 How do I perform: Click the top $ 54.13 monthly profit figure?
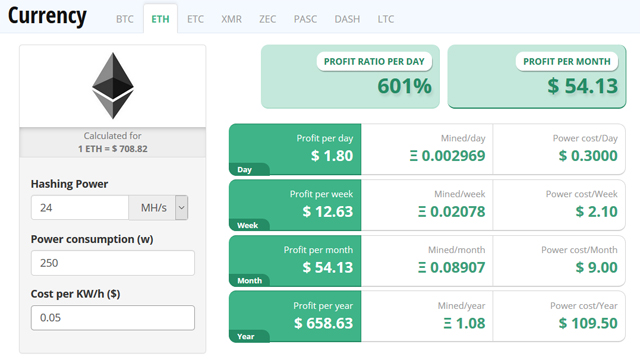tap(582, 86)
